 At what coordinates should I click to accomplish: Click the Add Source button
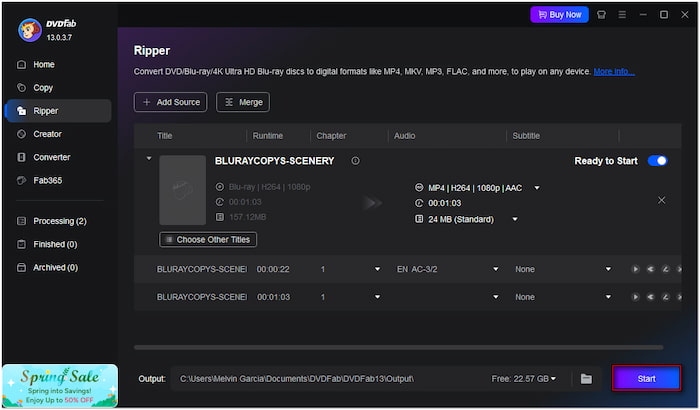171,102
